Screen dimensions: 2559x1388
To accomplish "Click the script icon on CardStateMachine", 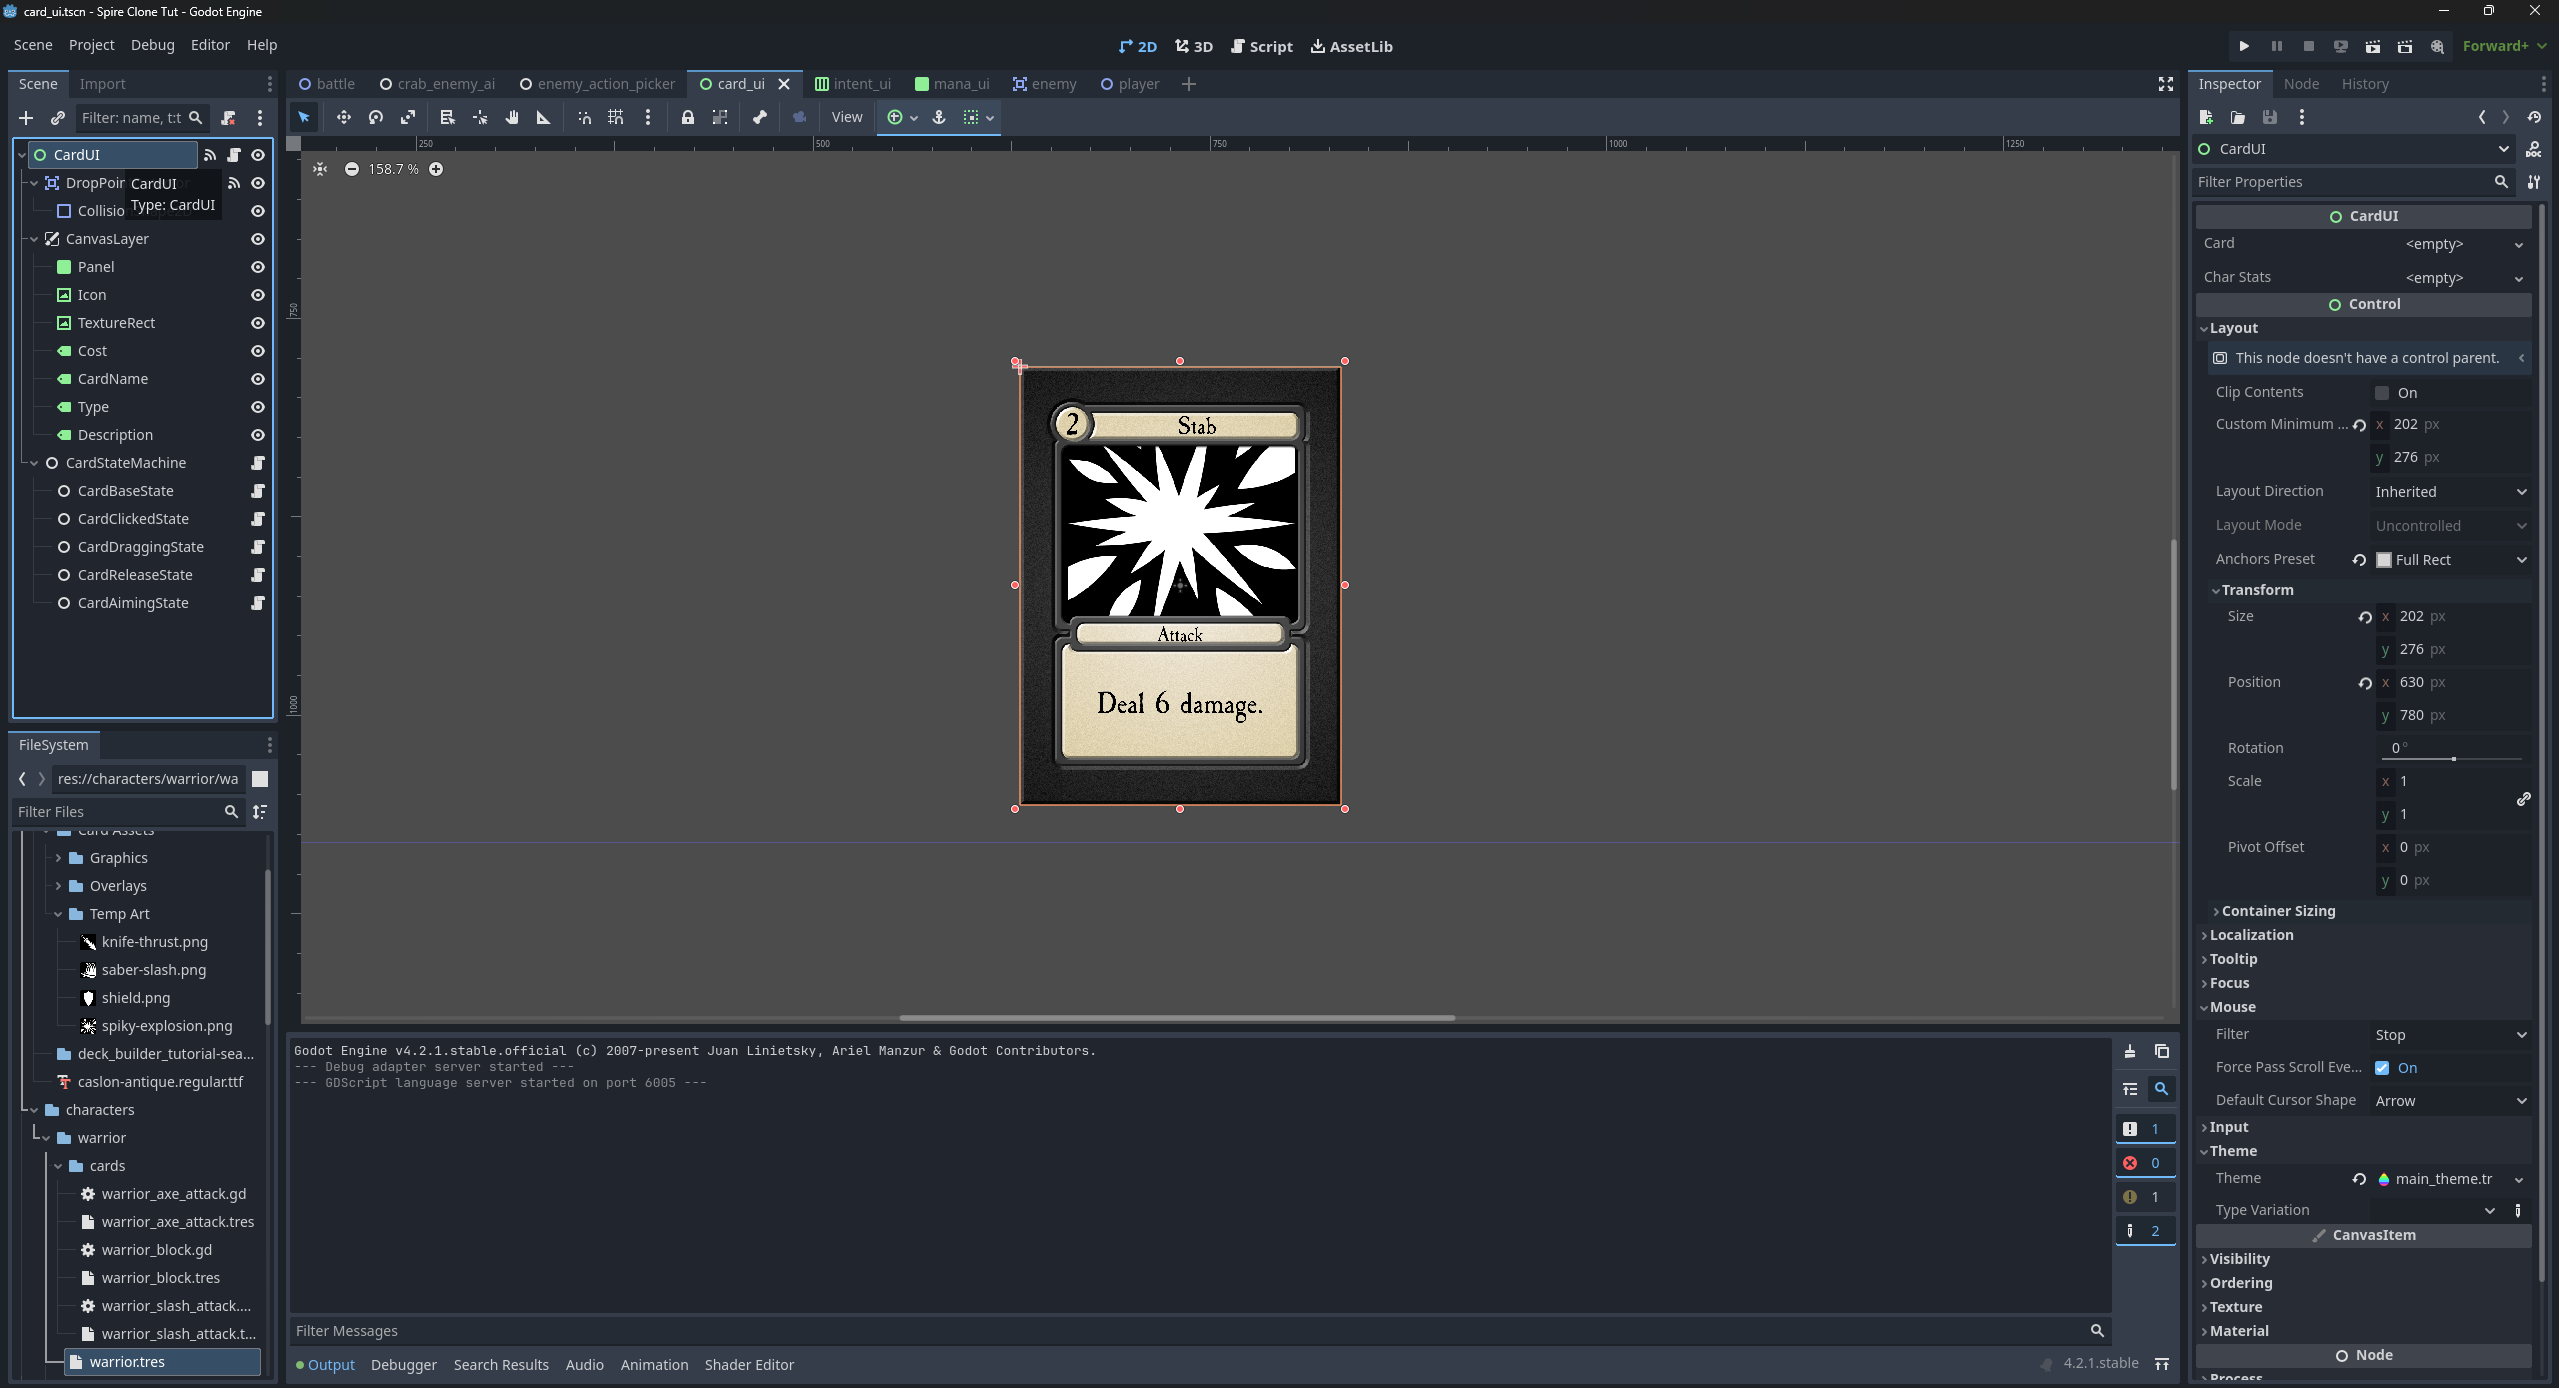I will pos(257,463).
